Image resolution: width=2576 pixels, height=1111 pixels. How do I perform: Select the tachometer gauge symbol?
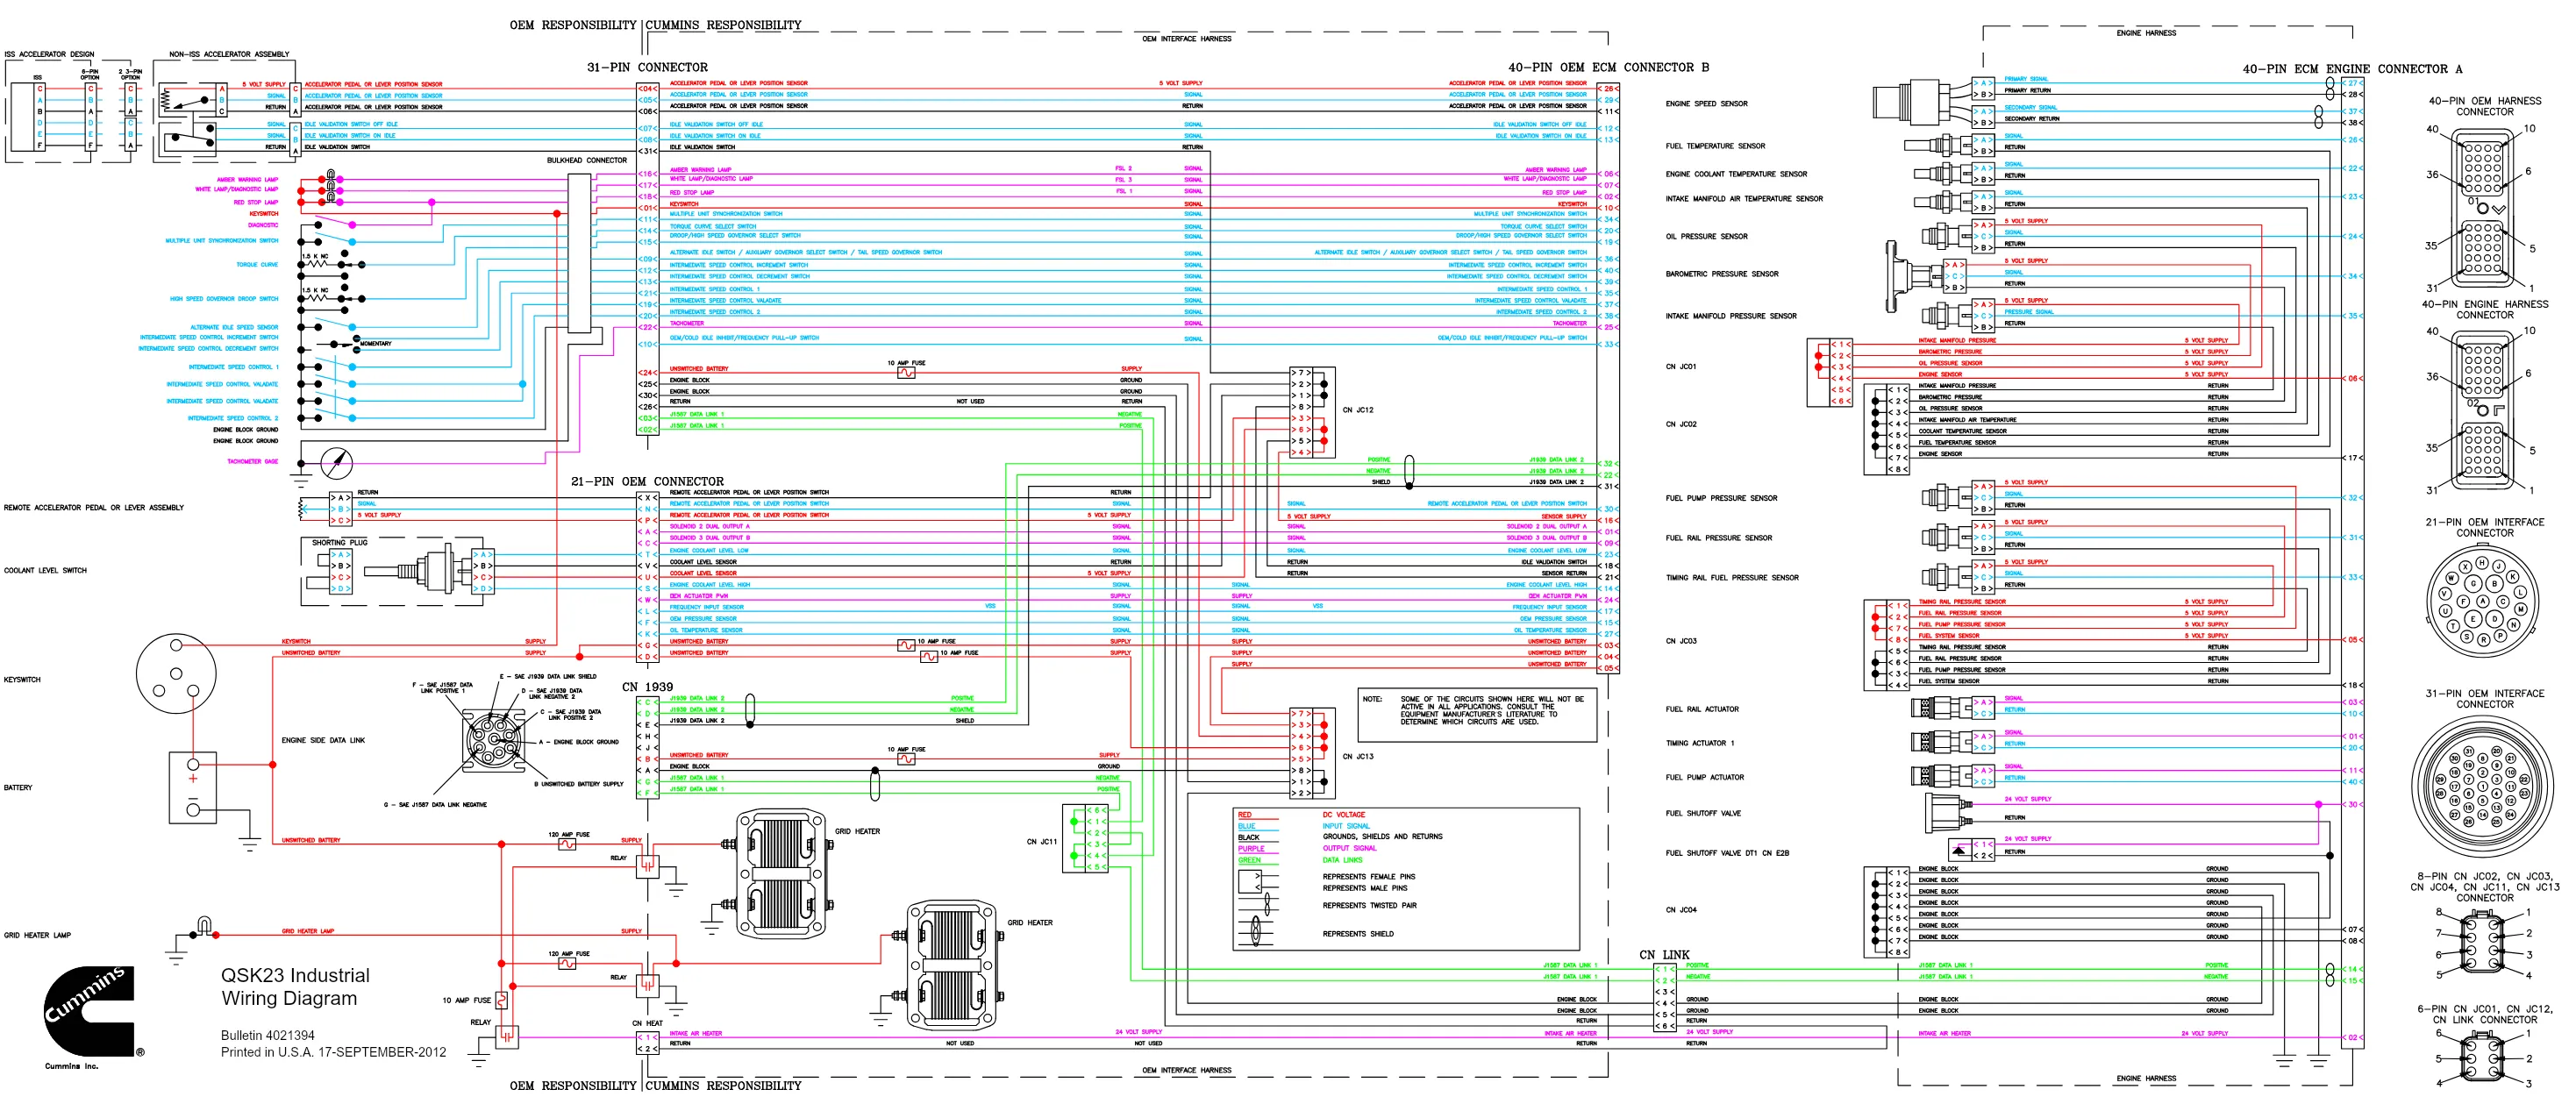point(337,462)
